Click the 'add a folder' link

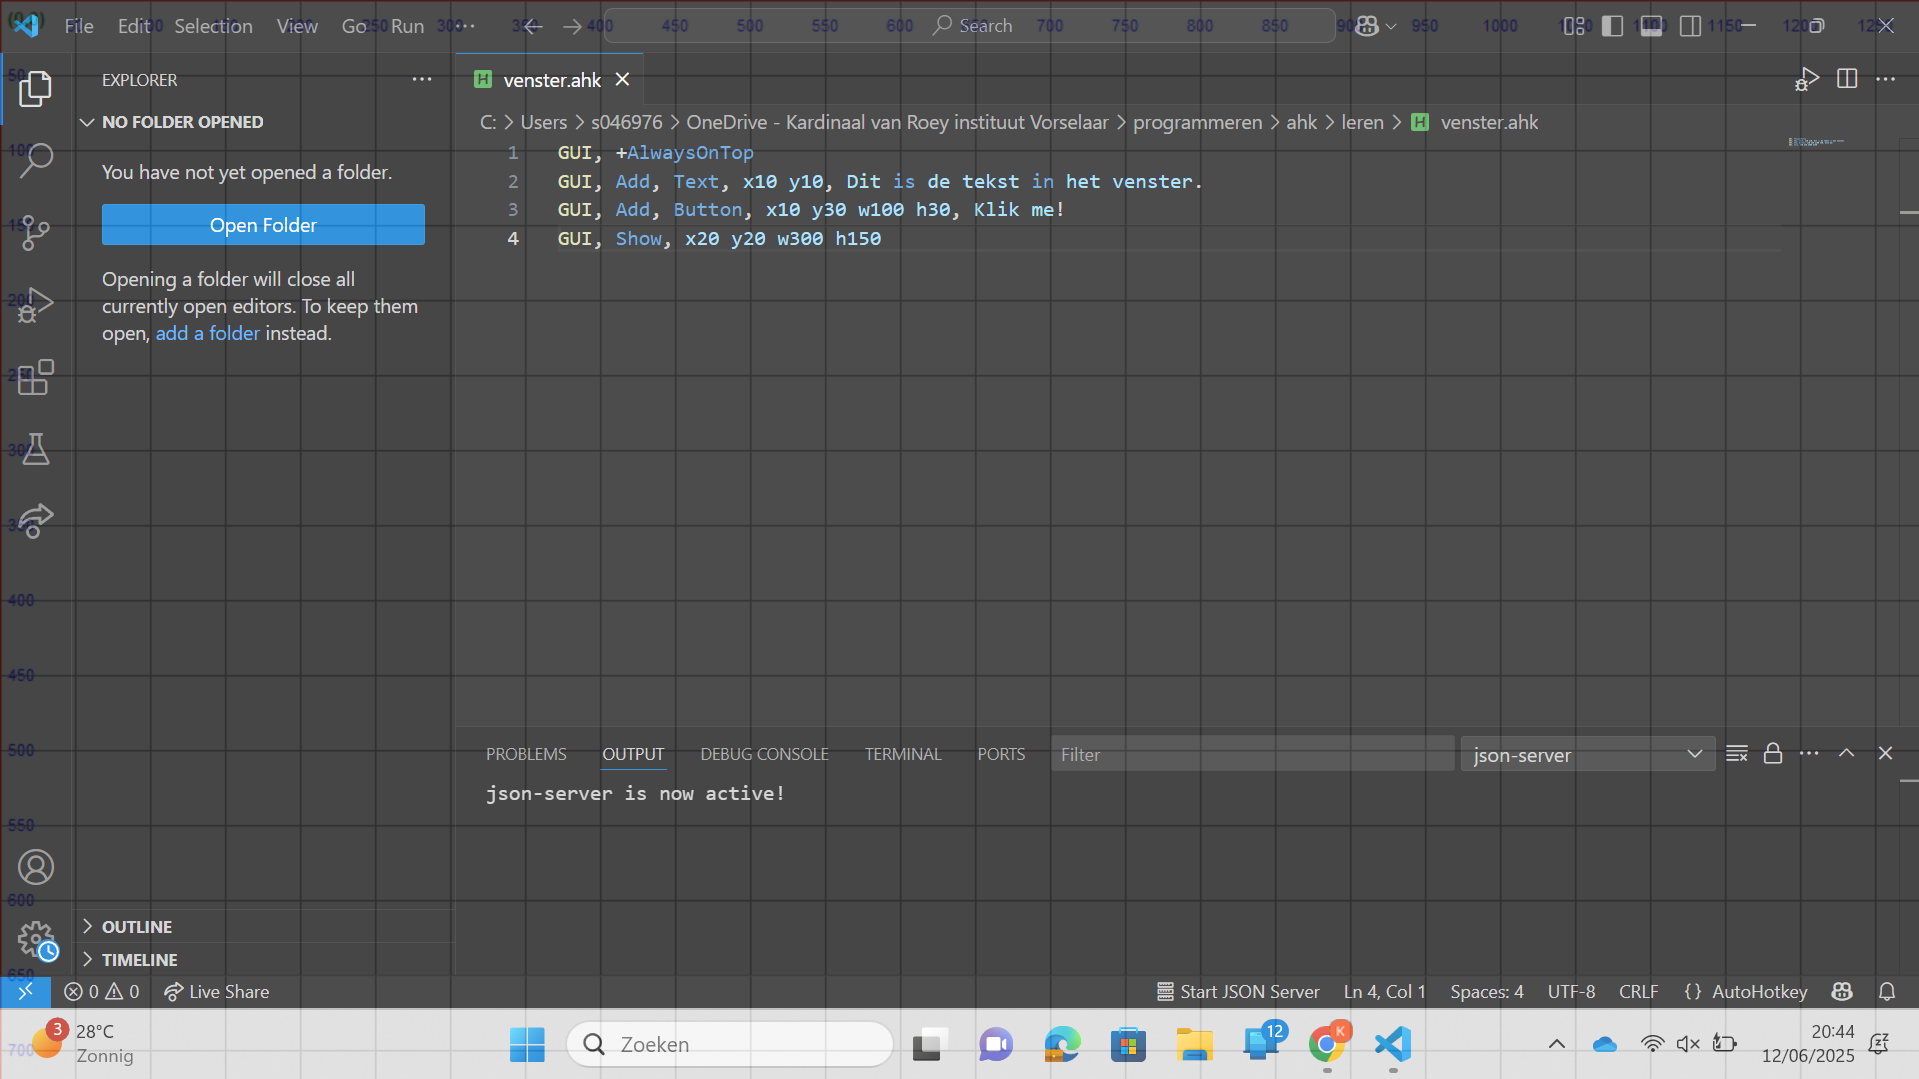pos(207,333)
